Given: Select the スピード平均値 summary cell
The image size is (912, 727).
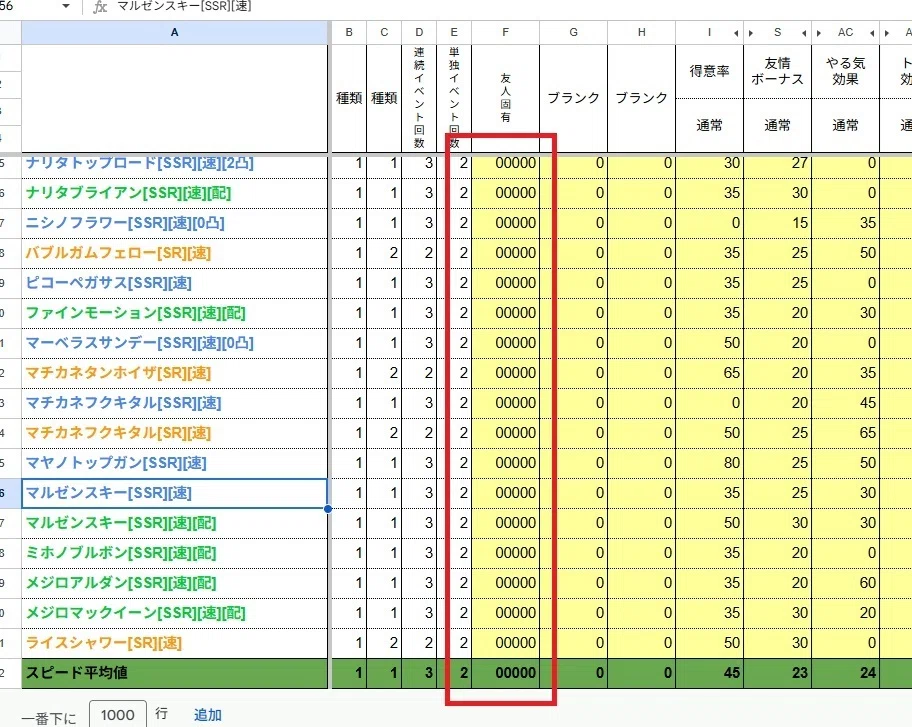Looking at the screenshot, I should point(174,673).
